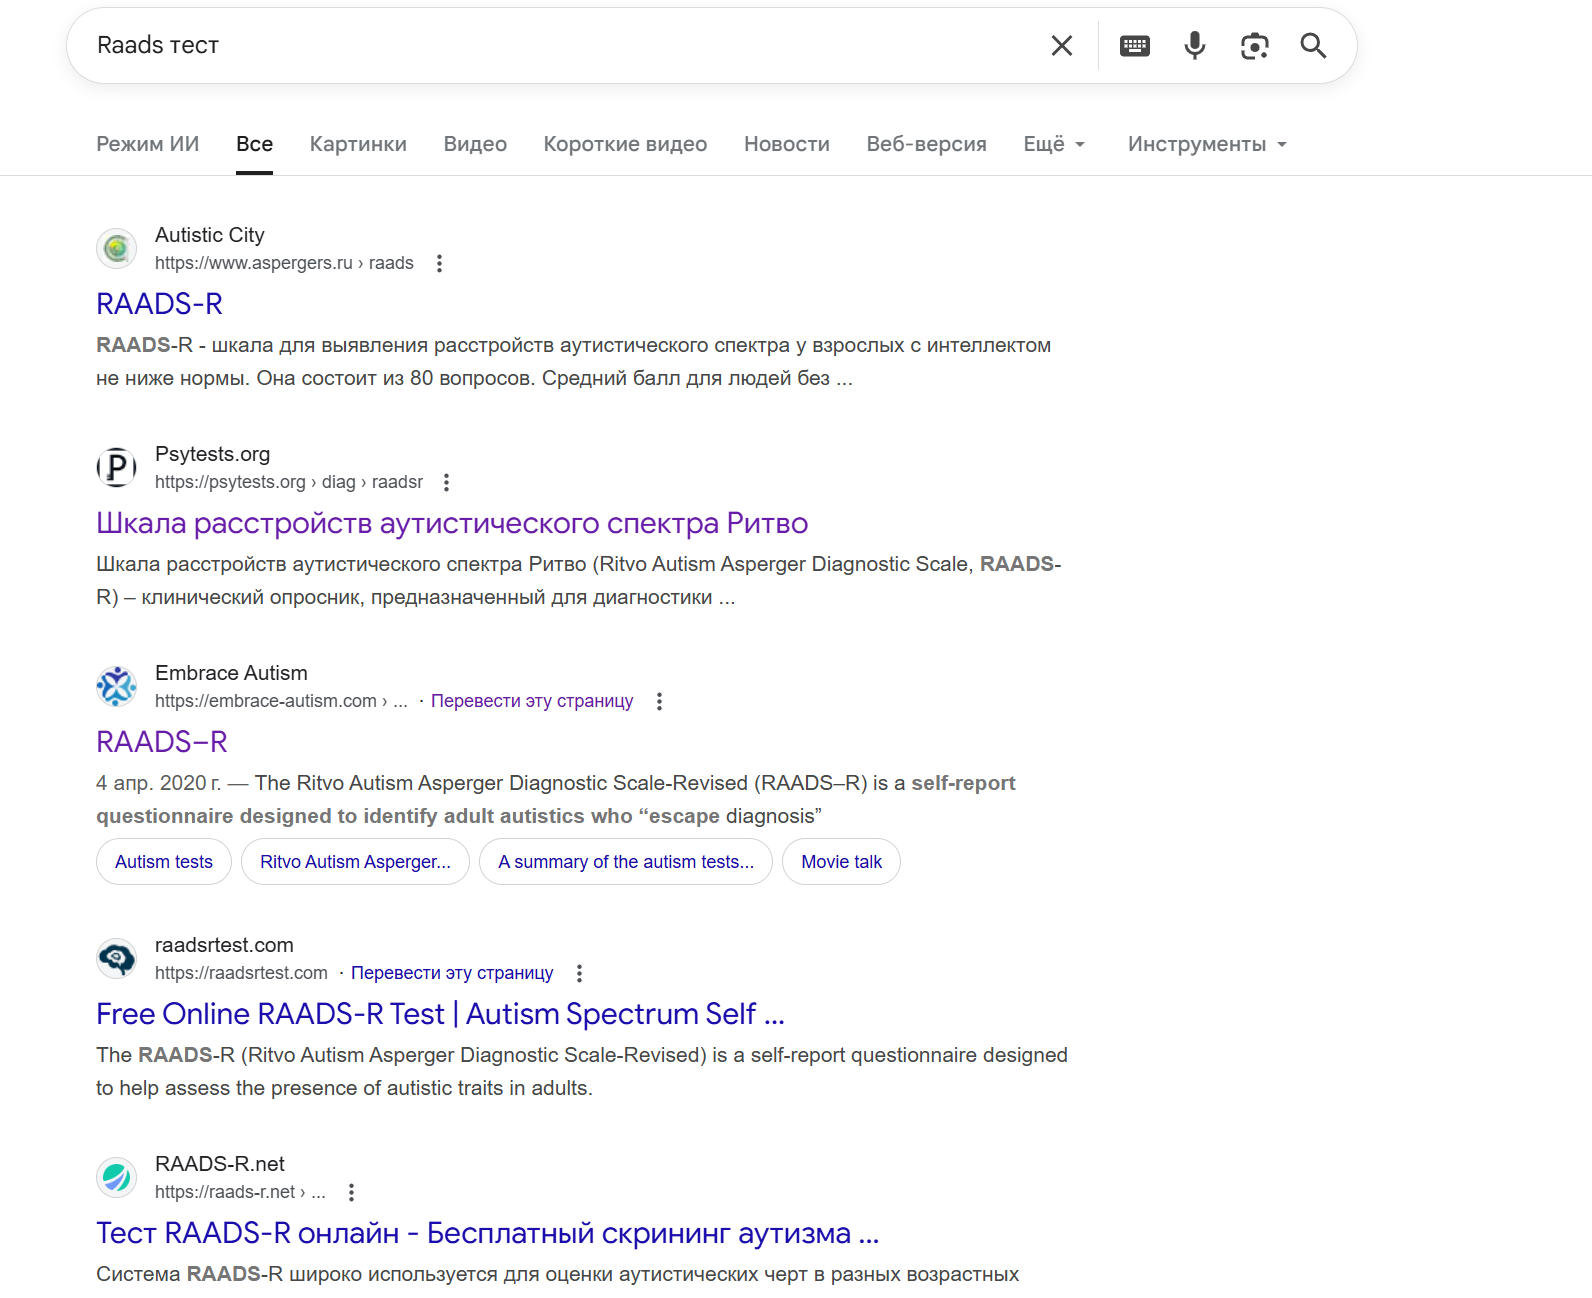
Task: Open the on-screen keyboard icon
Action: point(1134,45)
